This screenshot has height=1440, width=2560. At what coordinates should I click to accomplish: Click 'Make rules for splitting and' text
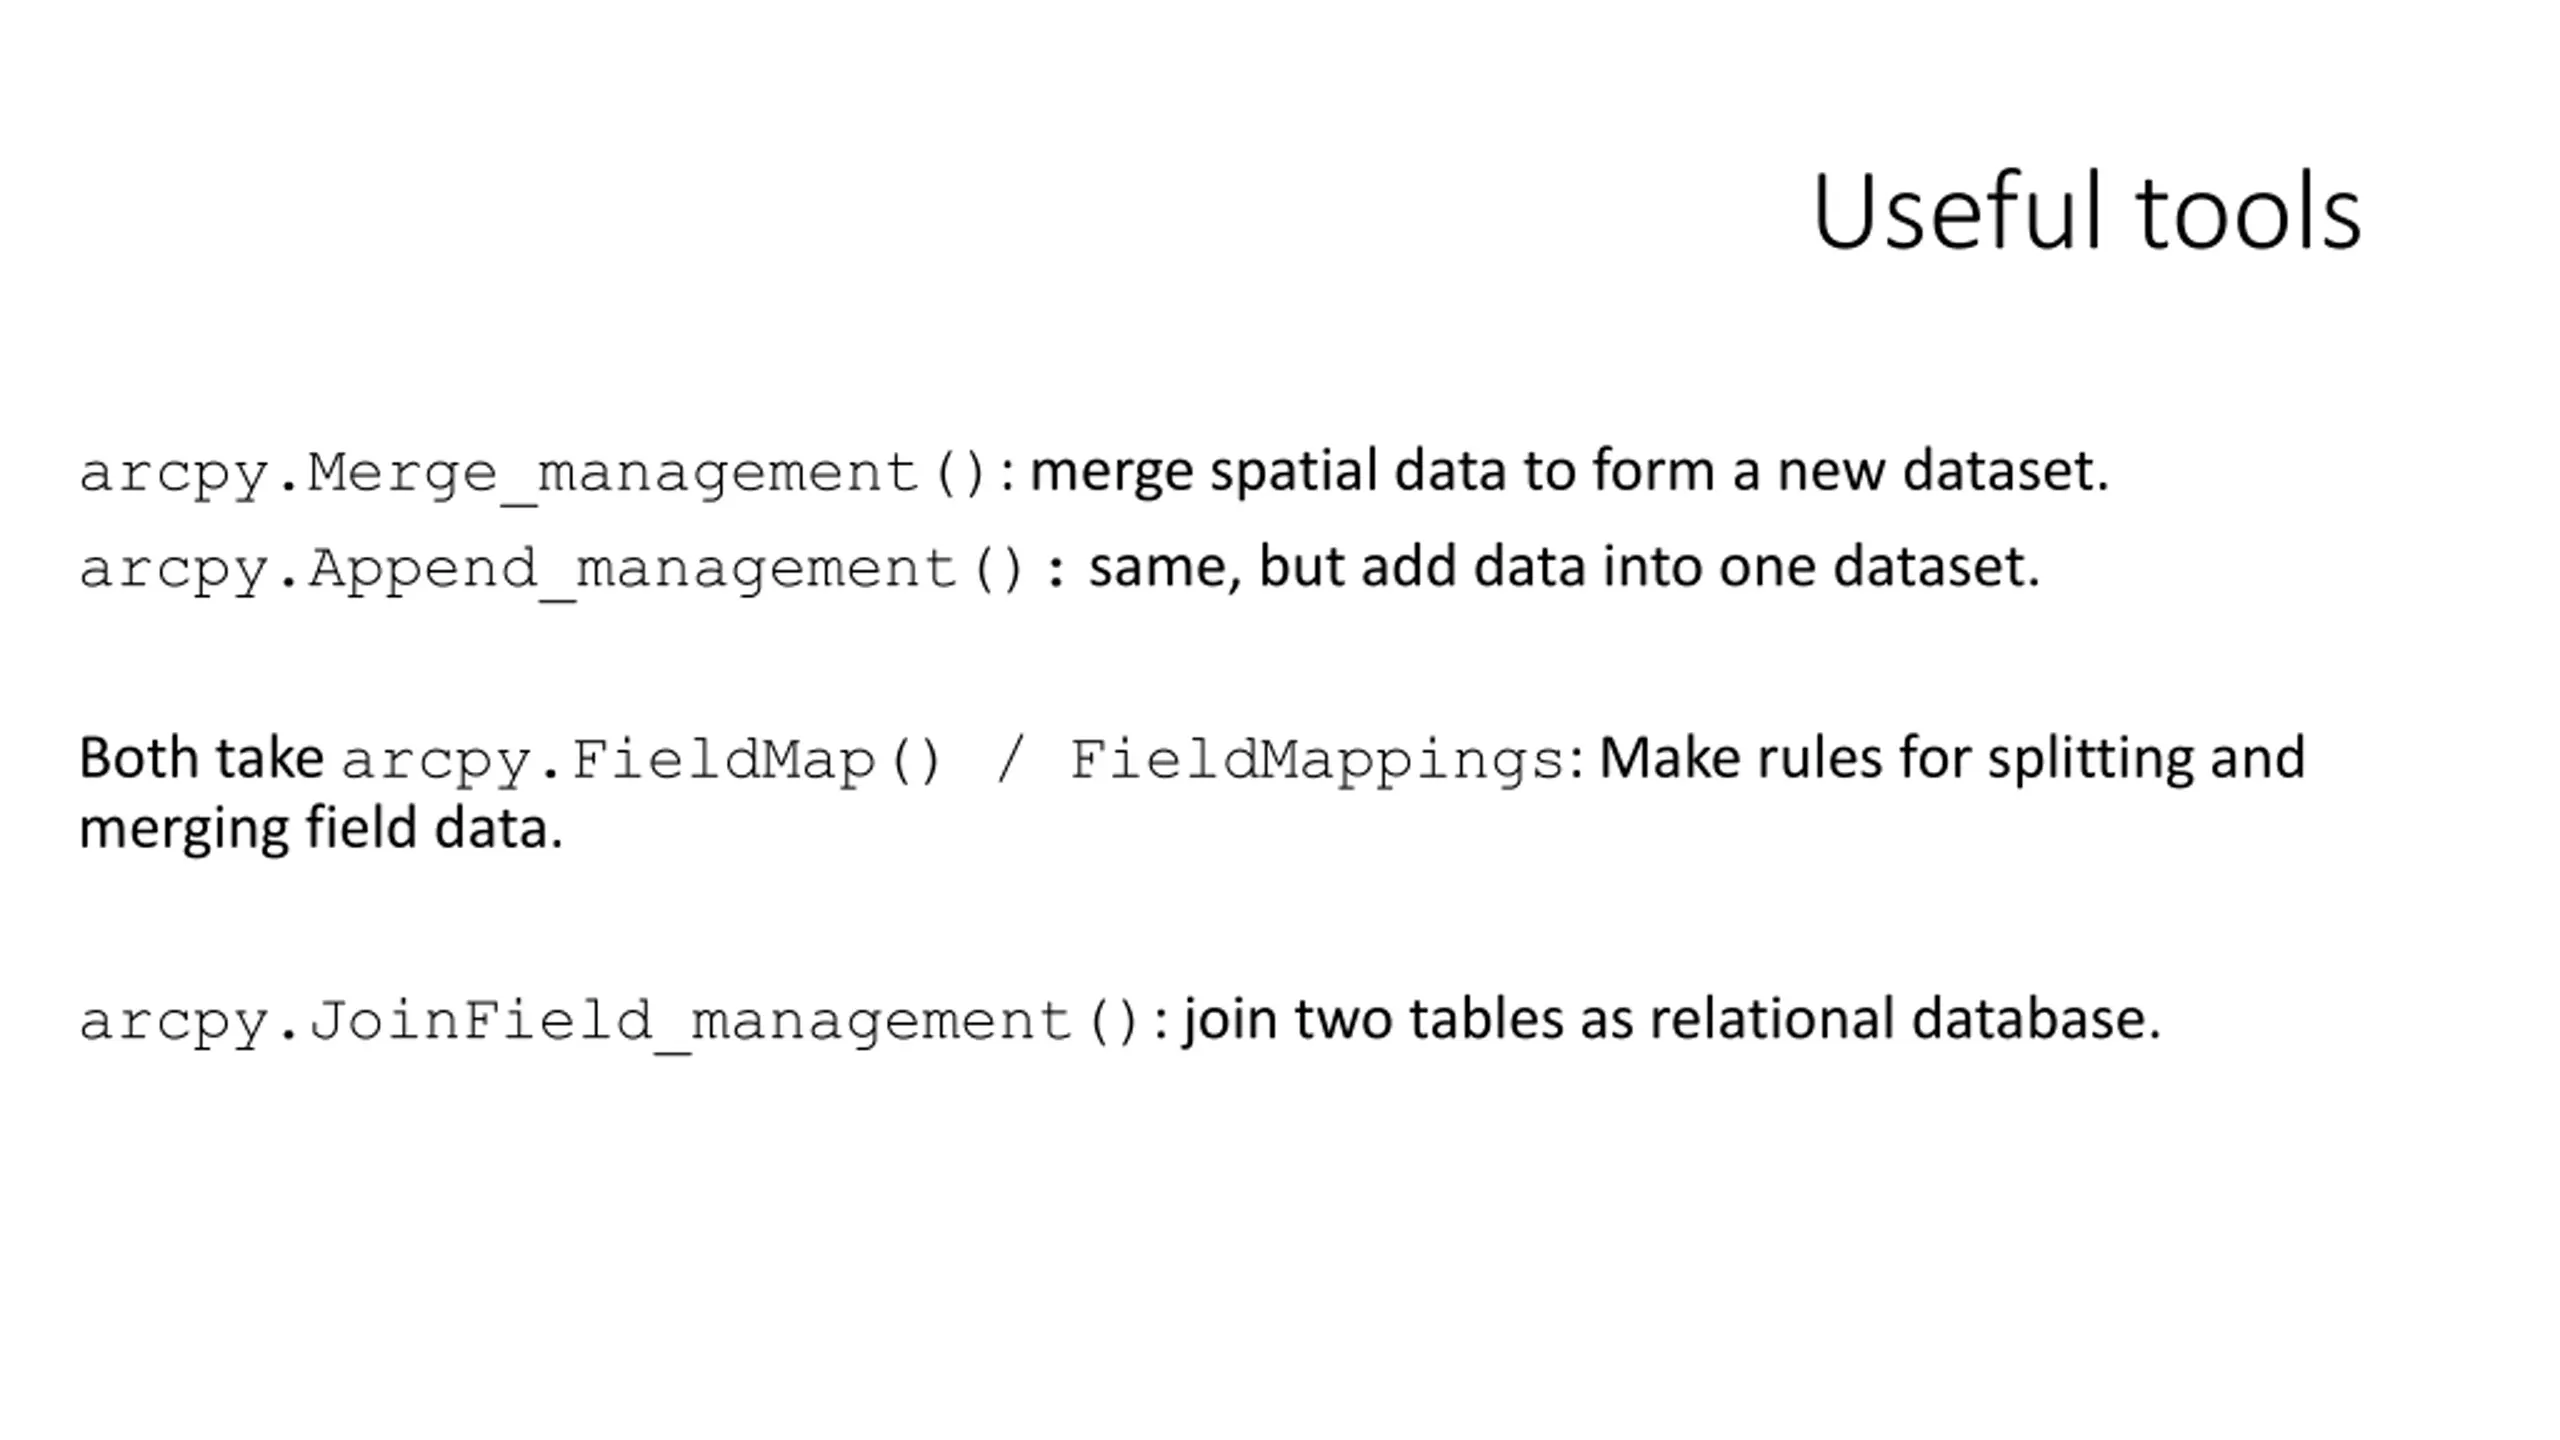pyautogui.click(x=1952, y=759)
